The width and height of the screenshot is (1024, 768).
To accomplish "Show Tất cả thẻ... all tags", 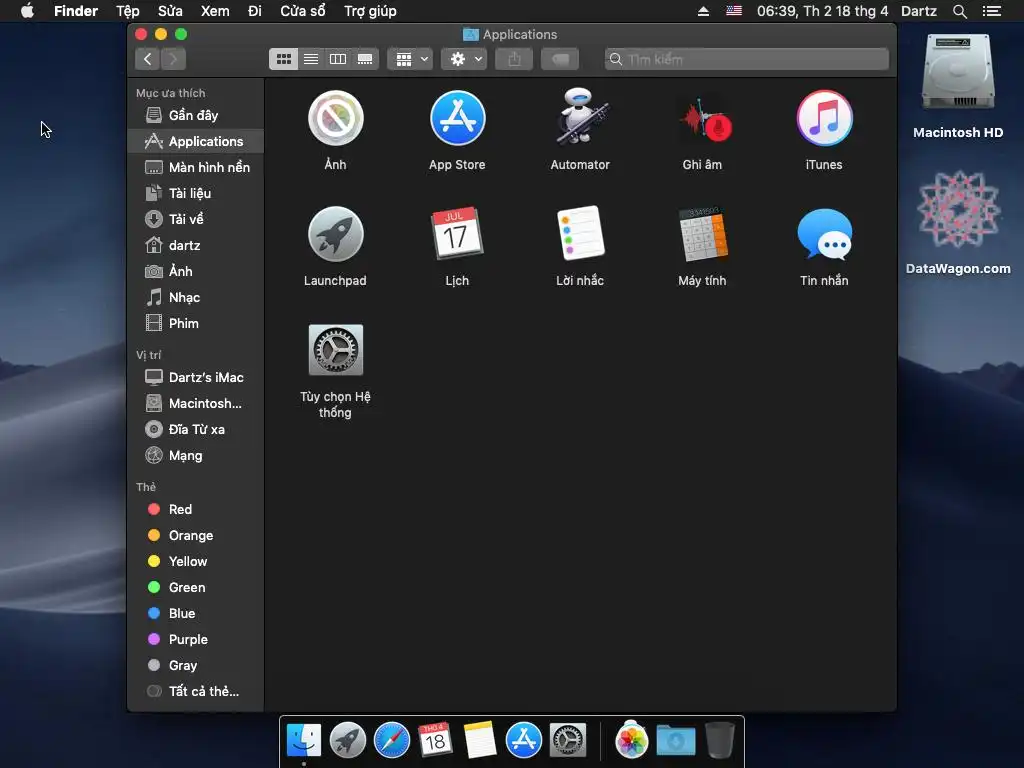I will pyautogui.click(x=196, y=692).
